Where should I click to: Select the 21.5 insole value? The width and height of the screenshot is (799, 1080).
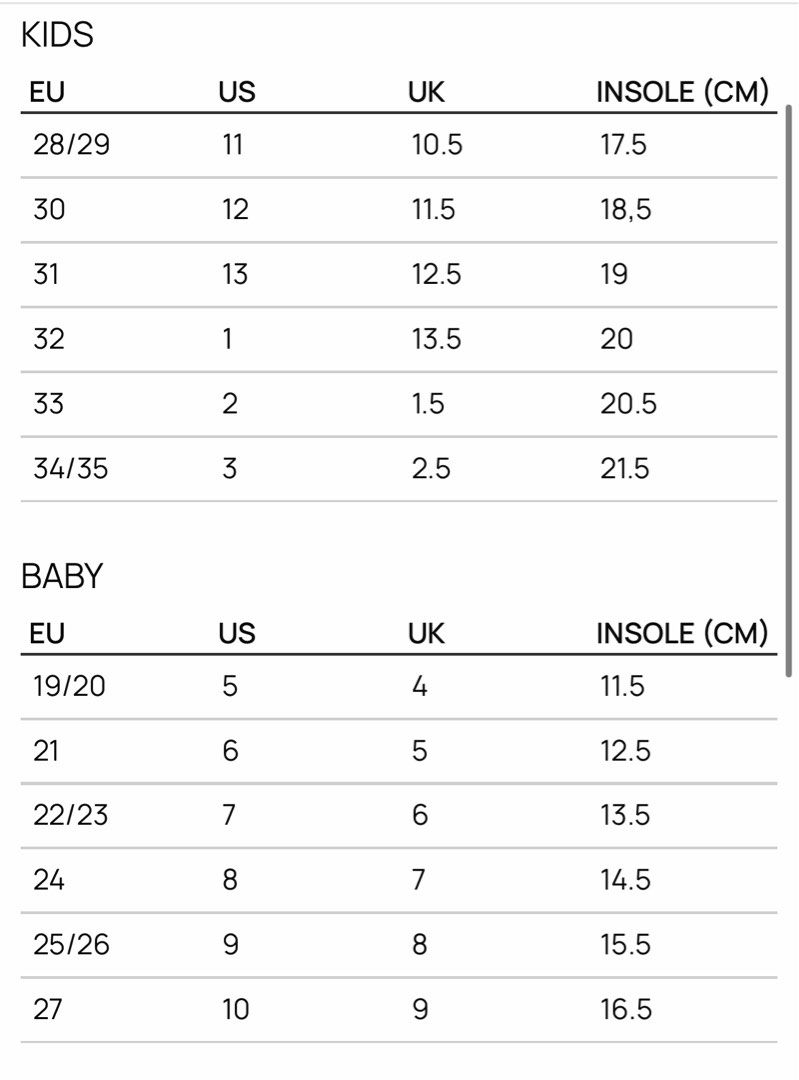coord(625,468)
